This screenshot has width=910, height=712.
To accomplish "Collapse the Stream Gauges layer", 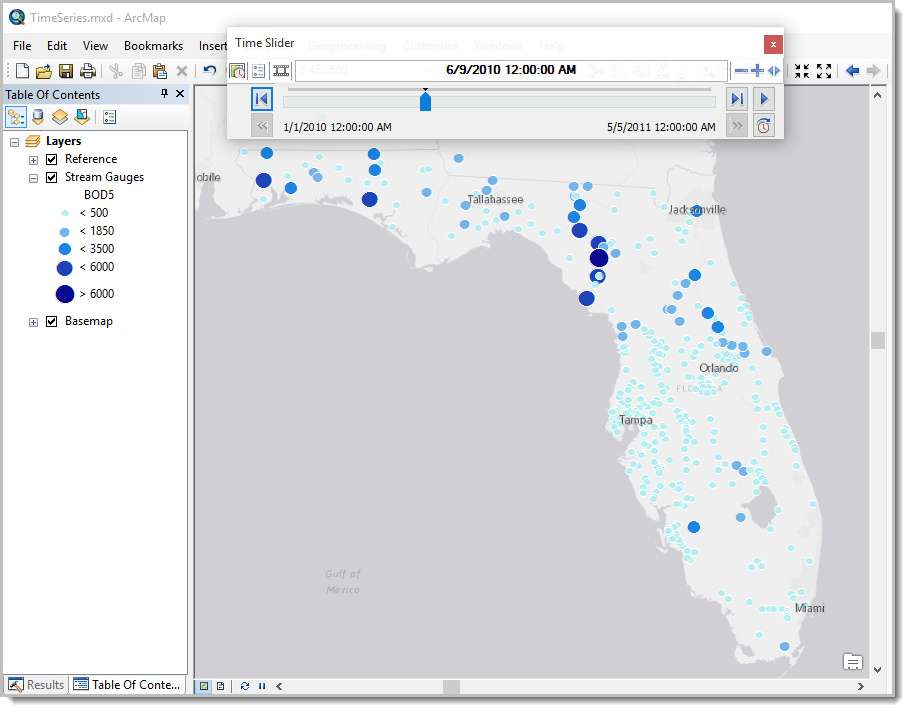I will pyautogui.click(x=33, y=178).
